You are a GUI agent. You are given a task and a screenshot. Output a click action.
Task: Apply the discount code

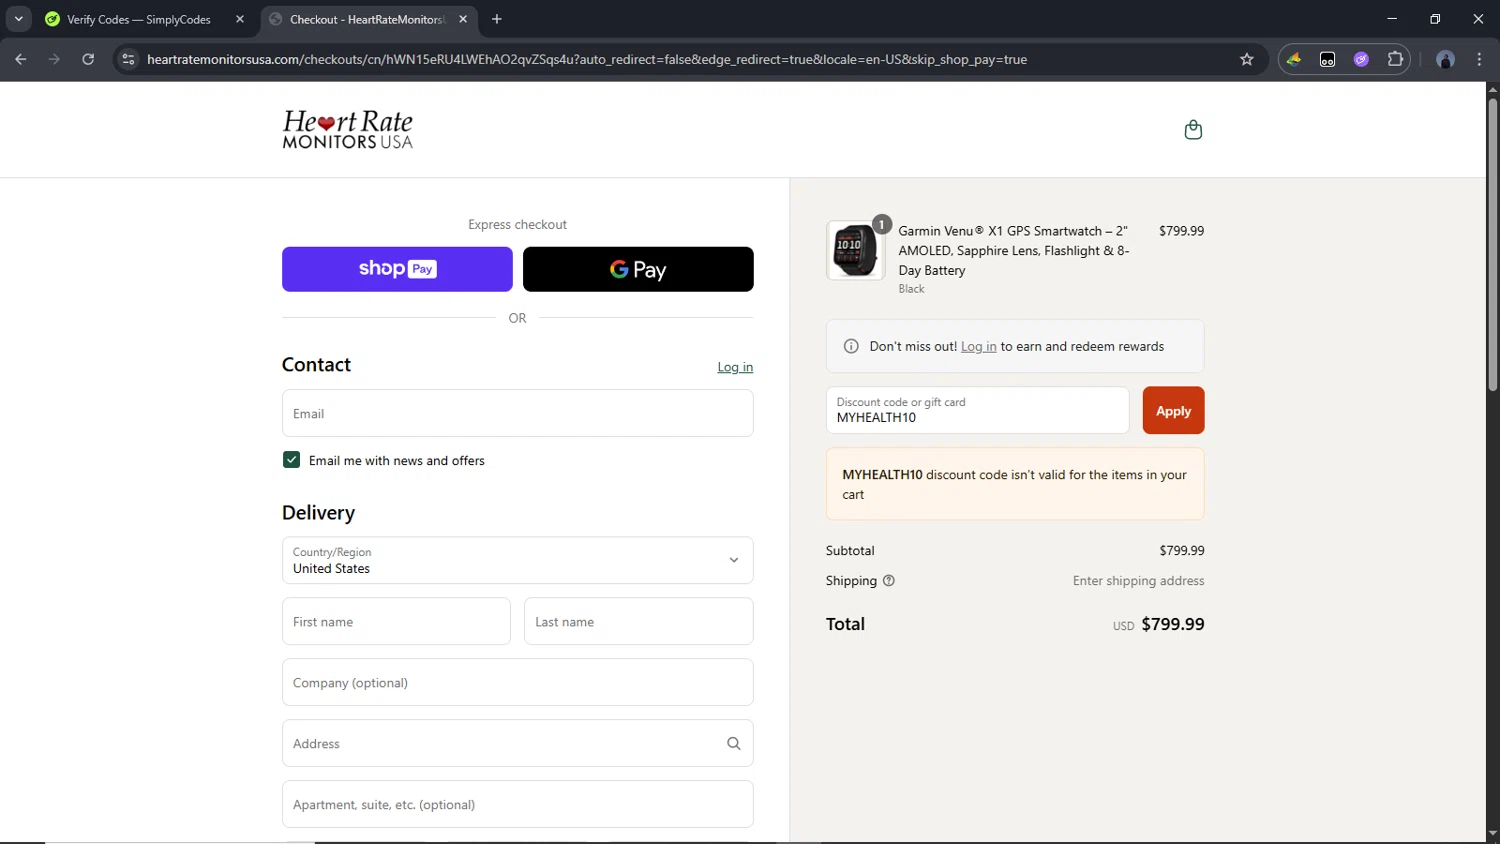coord(1173,410)
